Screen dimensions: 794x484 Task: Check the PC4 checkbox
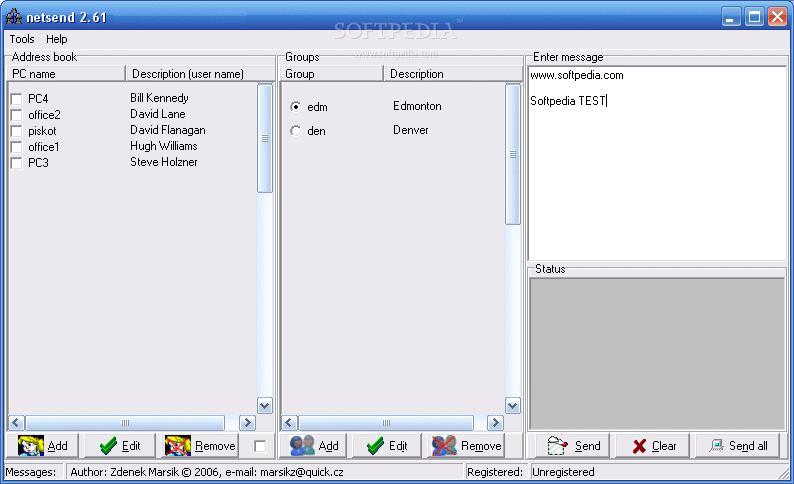coord(16,99)
